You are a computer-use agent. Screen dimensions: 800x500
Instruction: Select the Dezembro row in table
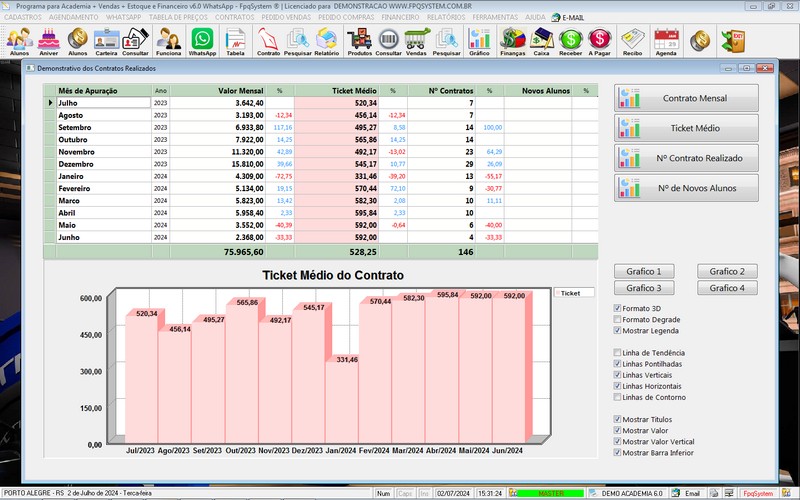[x=321, y=164]
